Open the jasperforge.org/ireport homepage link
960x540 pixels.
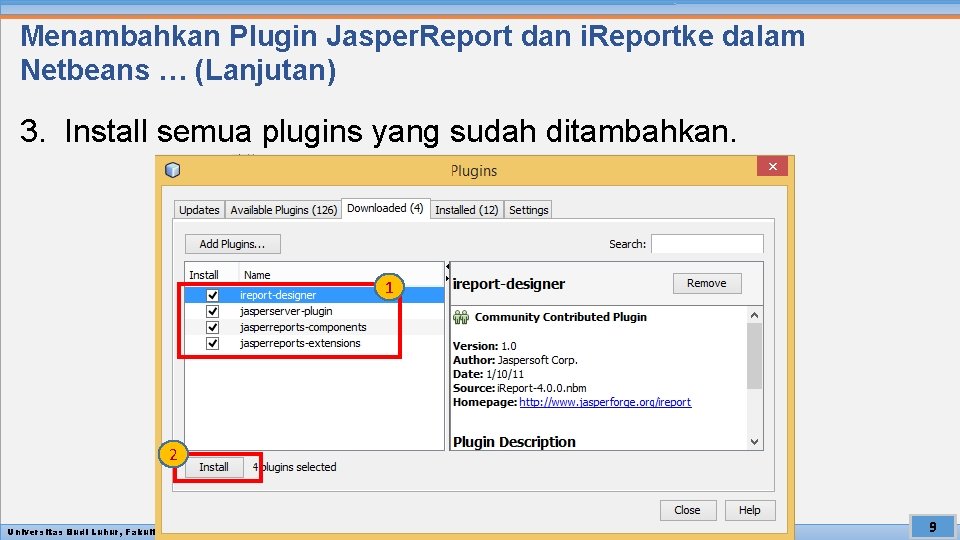pyautogui.click(x=605, y=402)
